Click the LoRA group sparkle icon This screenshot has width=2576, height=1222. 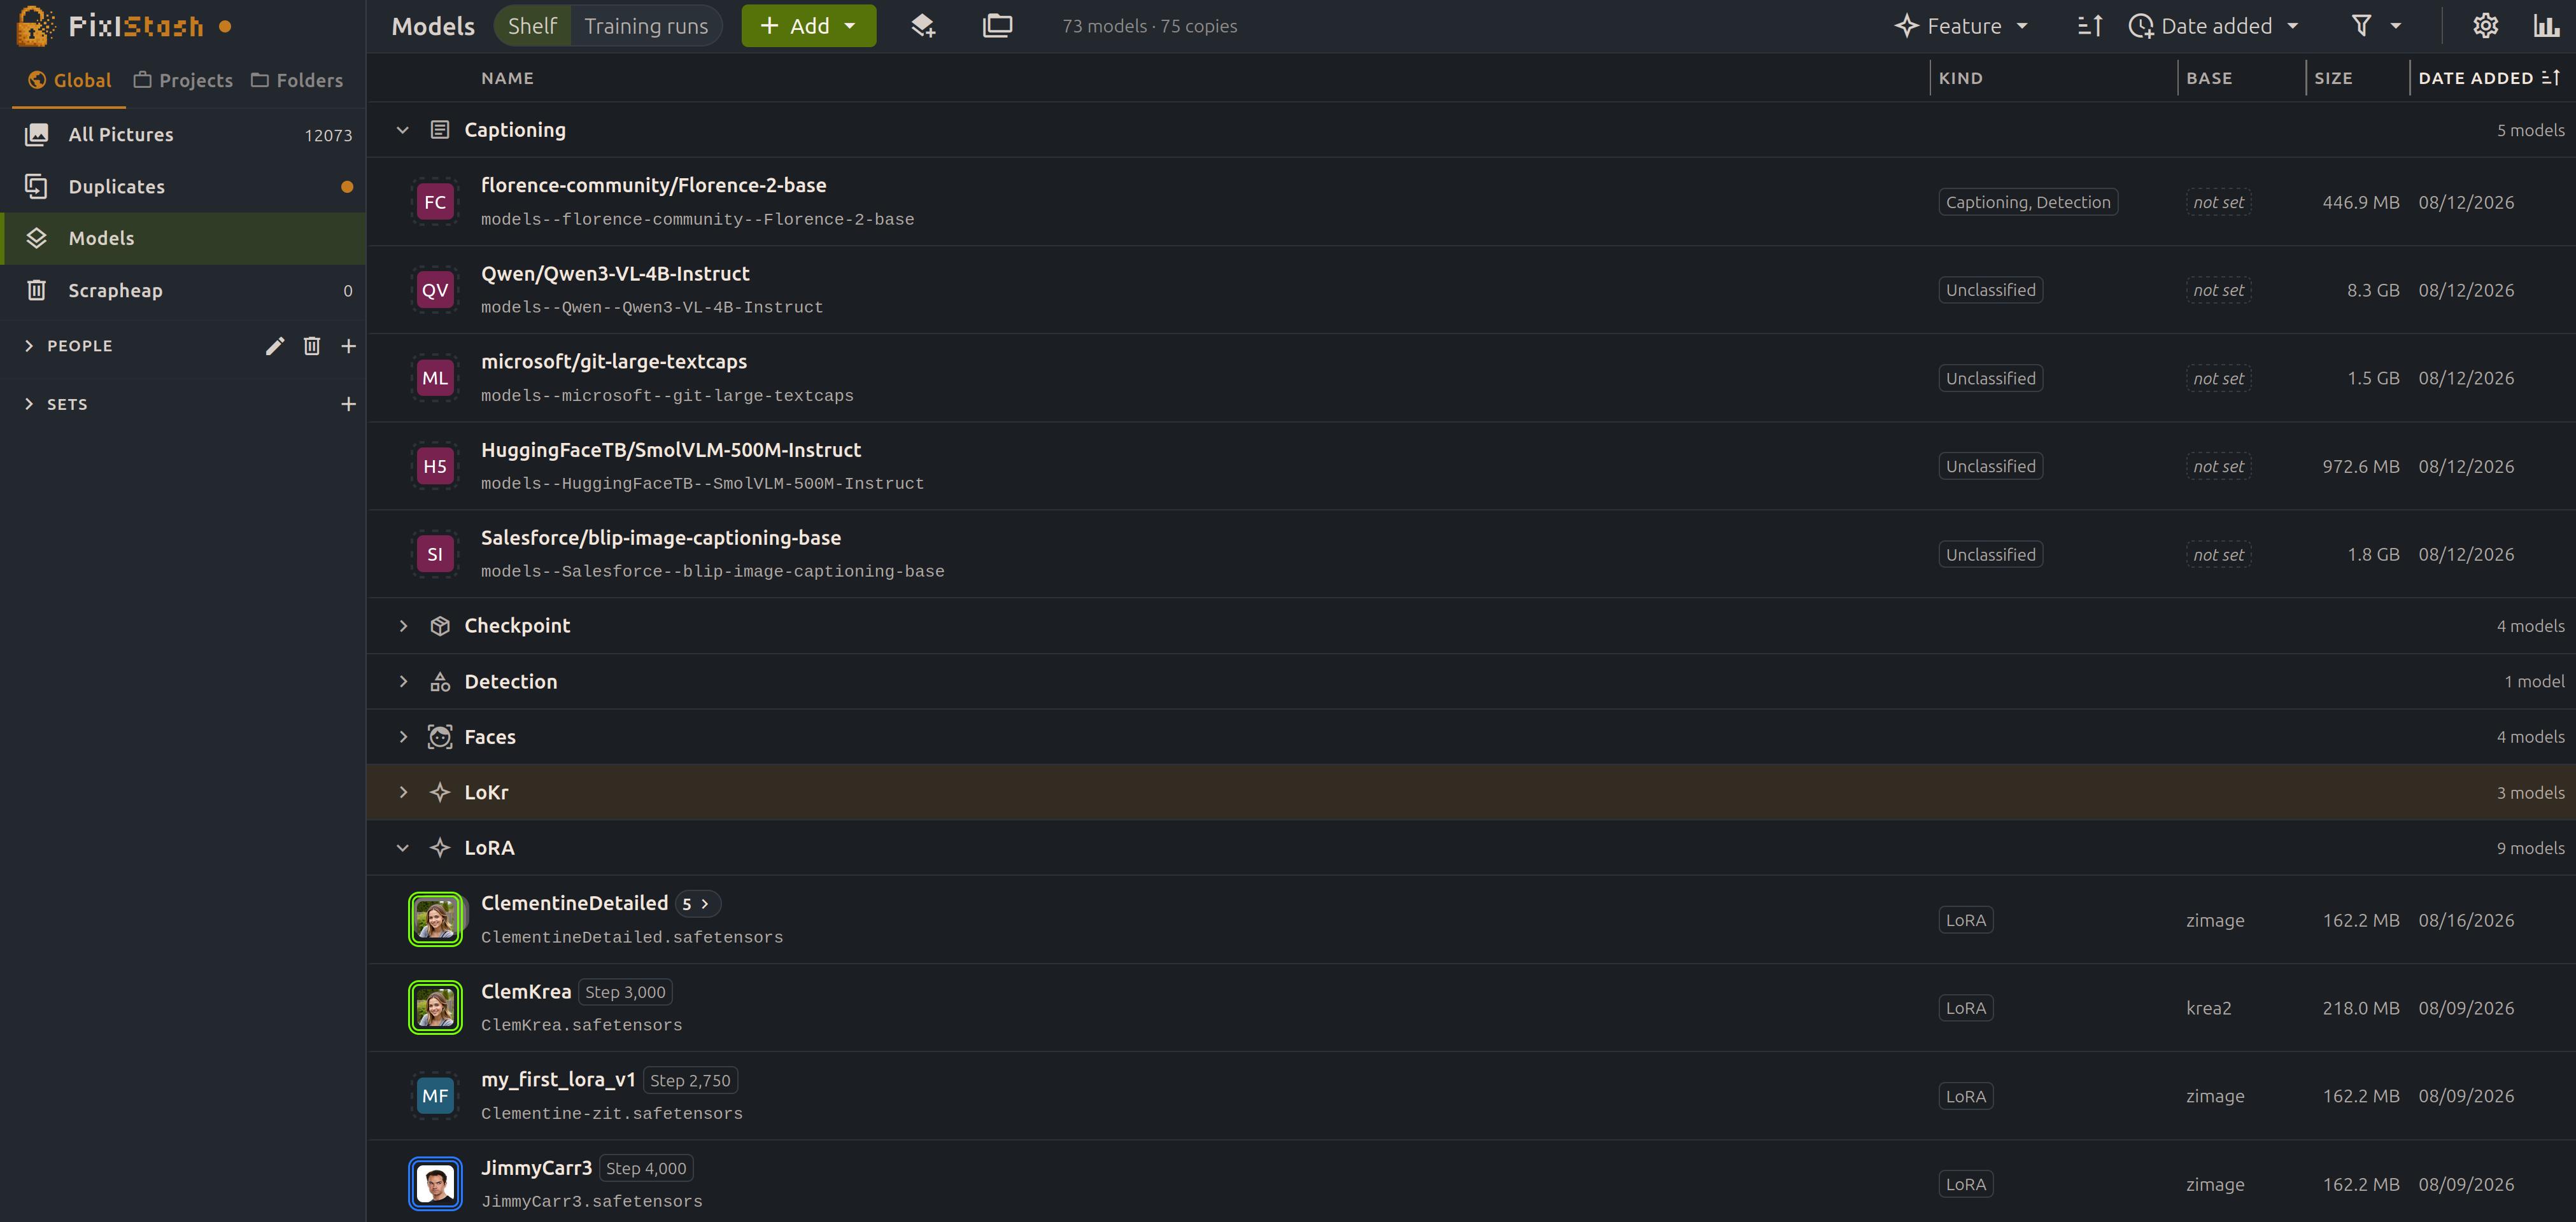(440, 848)
